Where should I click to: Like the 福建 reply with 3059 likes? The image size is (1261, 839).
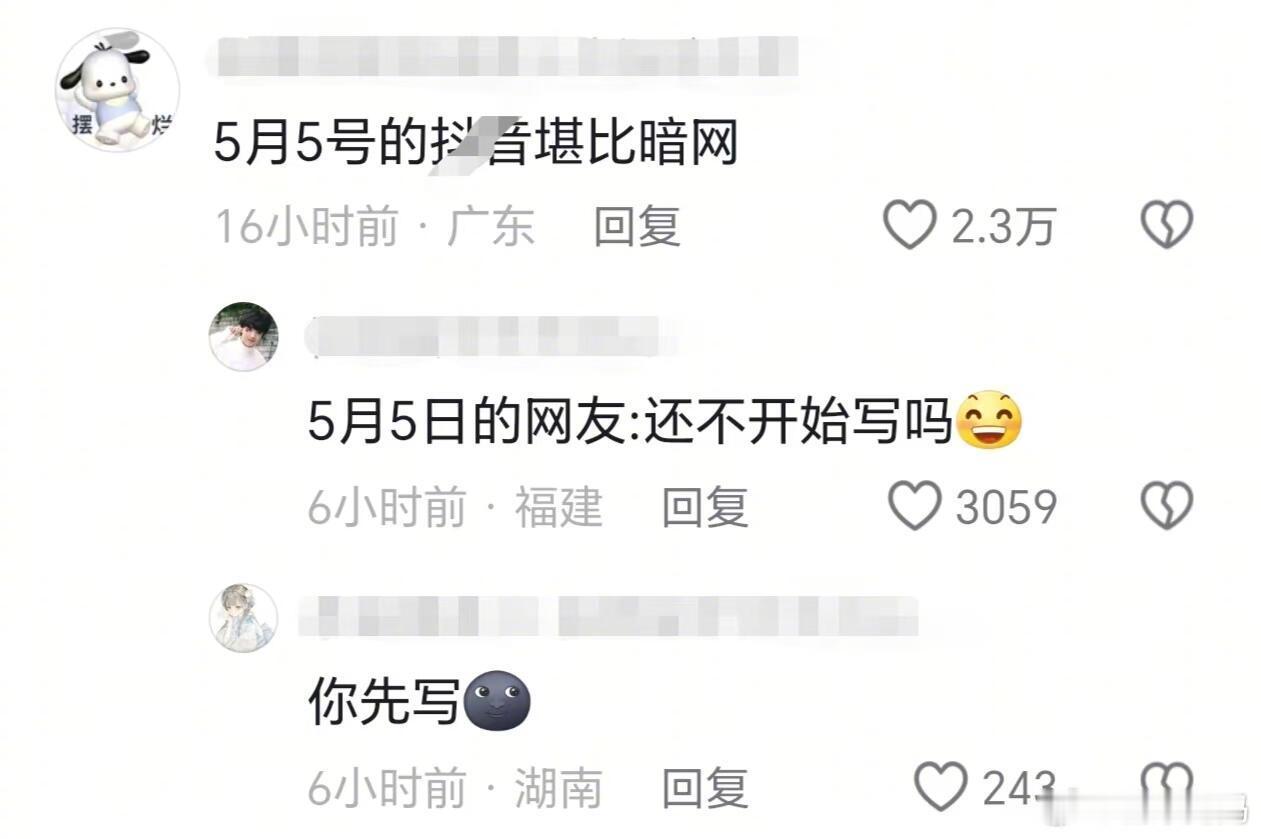pyautogui.click(x=915, y=506)
